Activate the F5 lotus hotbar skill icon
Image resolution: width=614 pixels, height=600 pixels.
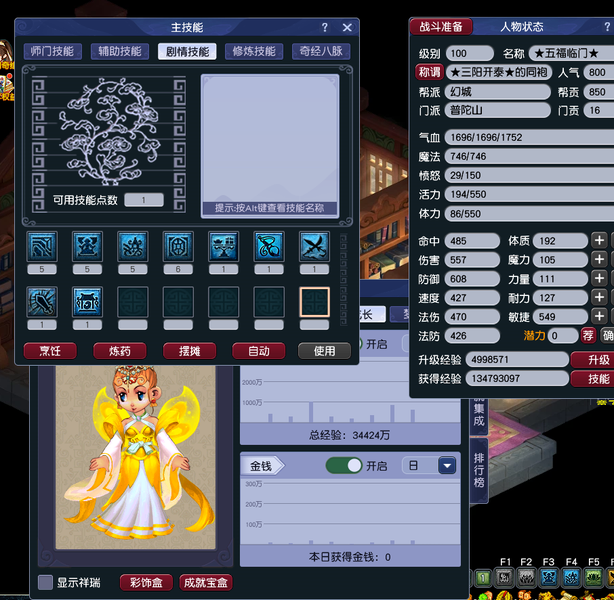[x=594, y=578]
